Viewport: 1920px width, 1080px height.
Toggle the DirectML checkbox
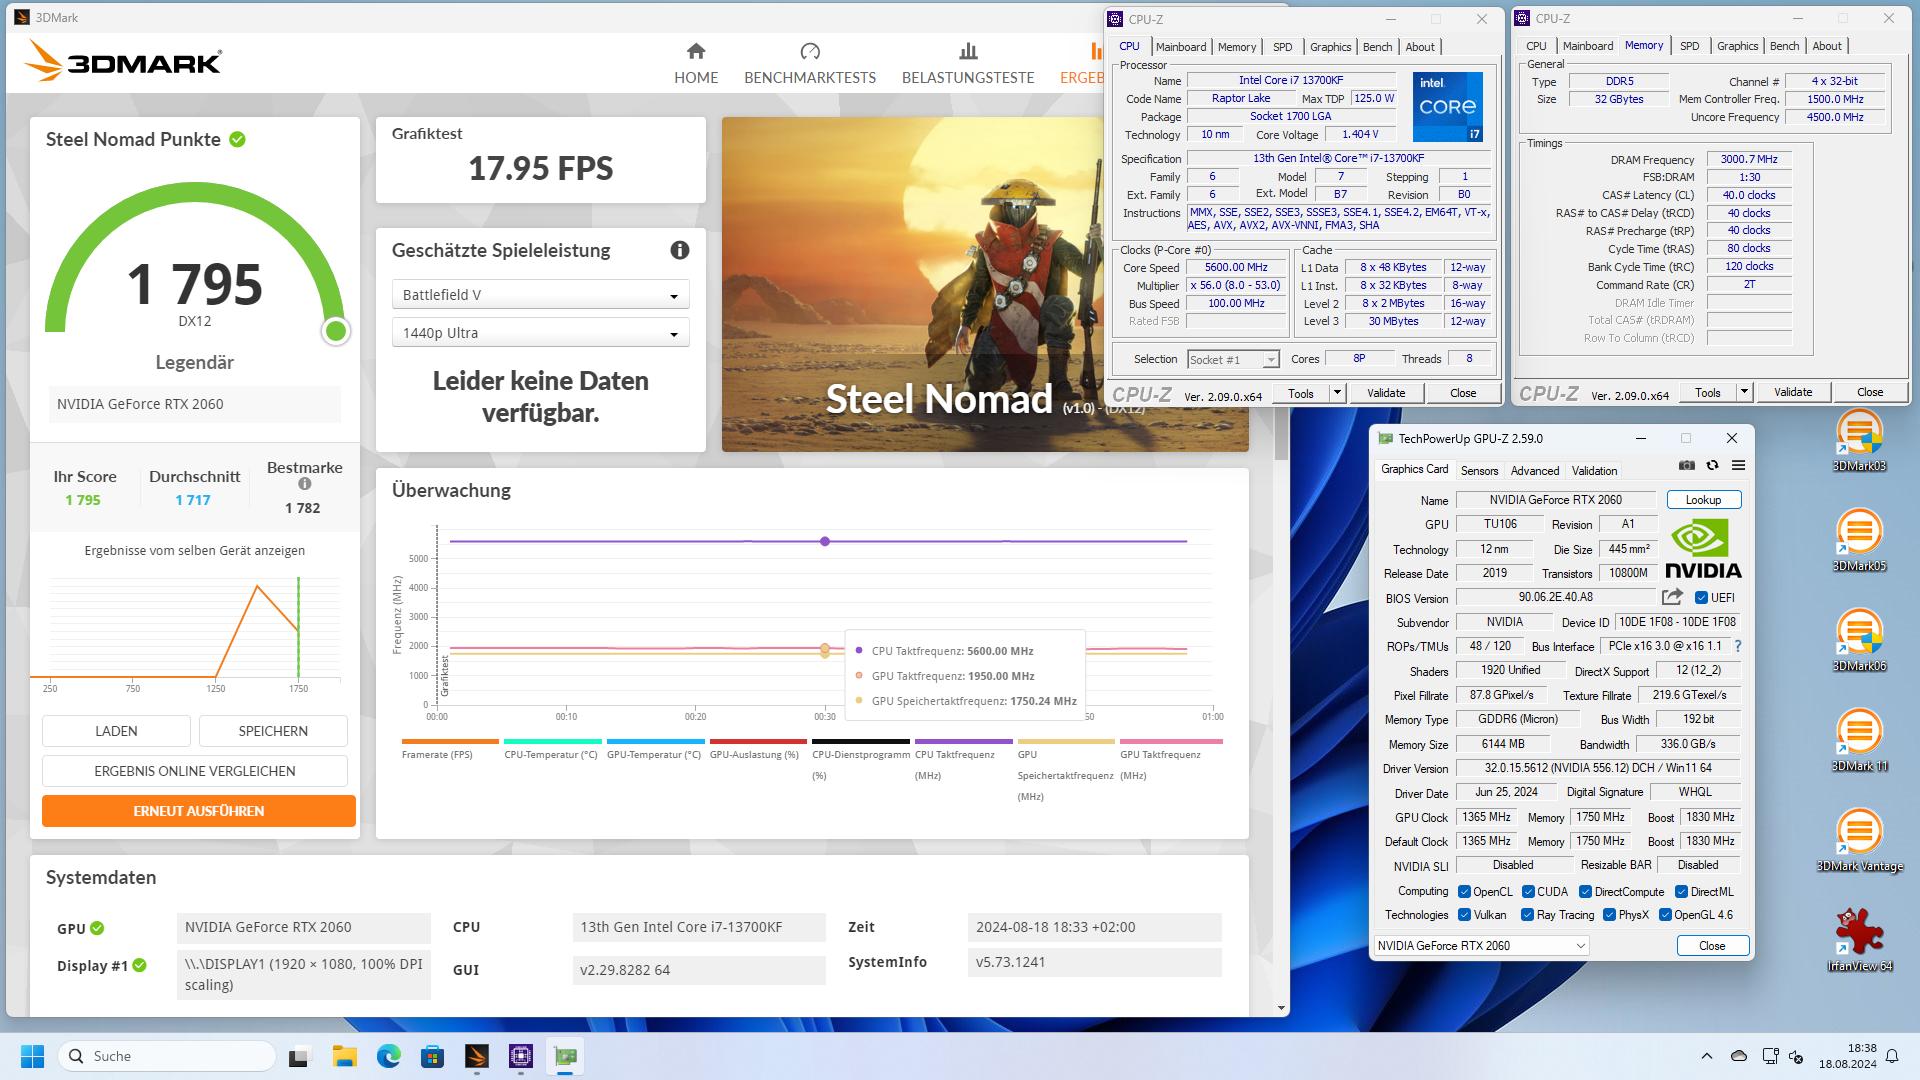point(1681,892)
